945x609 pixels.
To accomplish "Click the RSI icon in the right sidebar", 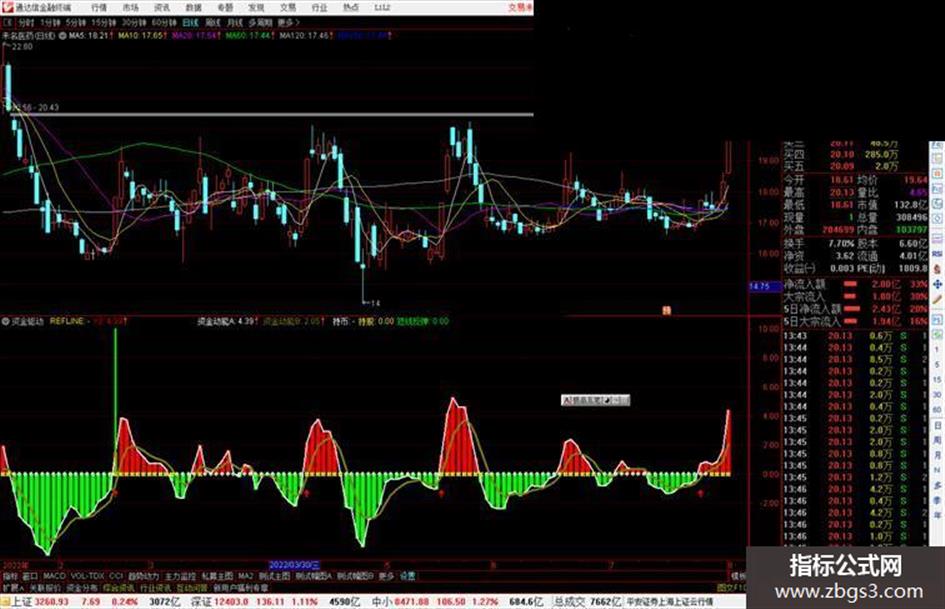I will (x=937, y=254).
